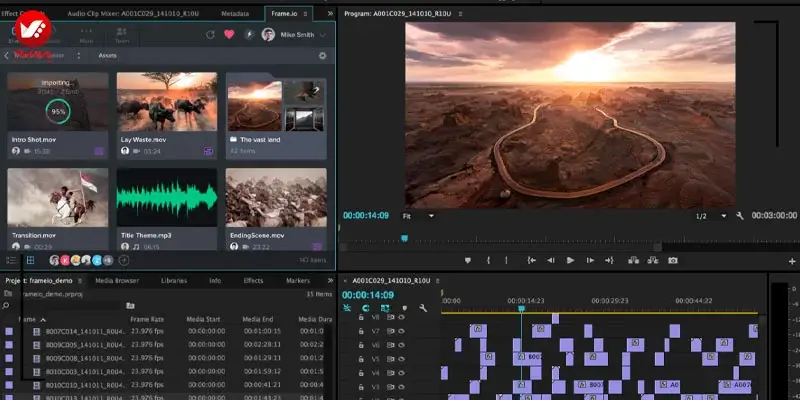
Task: Open the Team section in Frame.io
Action: click(x=121, y=35)
